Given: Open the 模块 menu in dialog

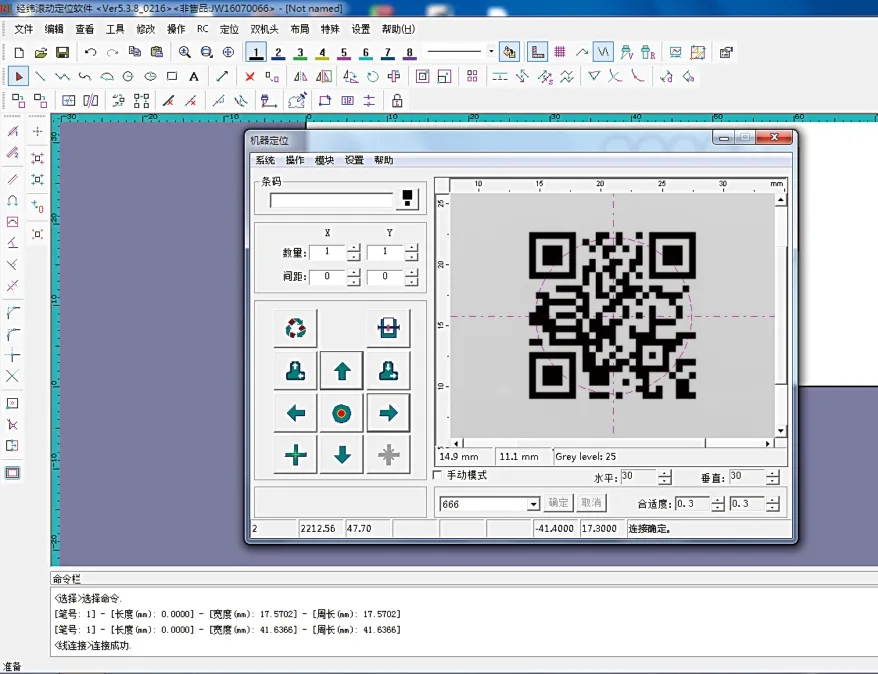Looking at the screenshot, I should [324, 160].
